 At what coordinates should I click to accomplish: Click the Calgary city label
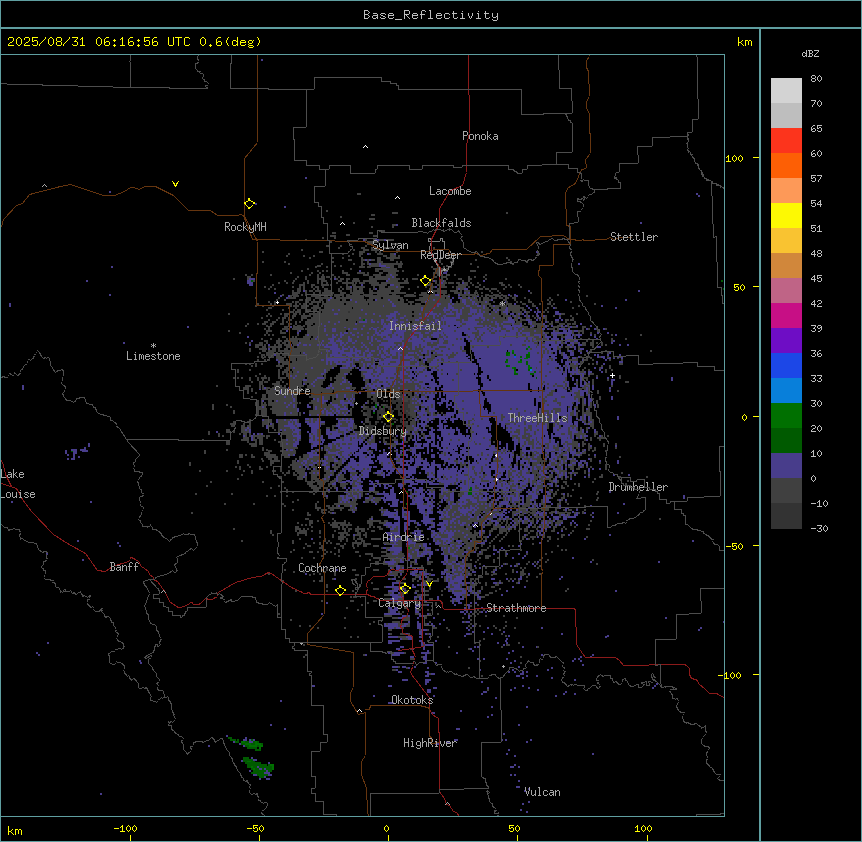400,603
